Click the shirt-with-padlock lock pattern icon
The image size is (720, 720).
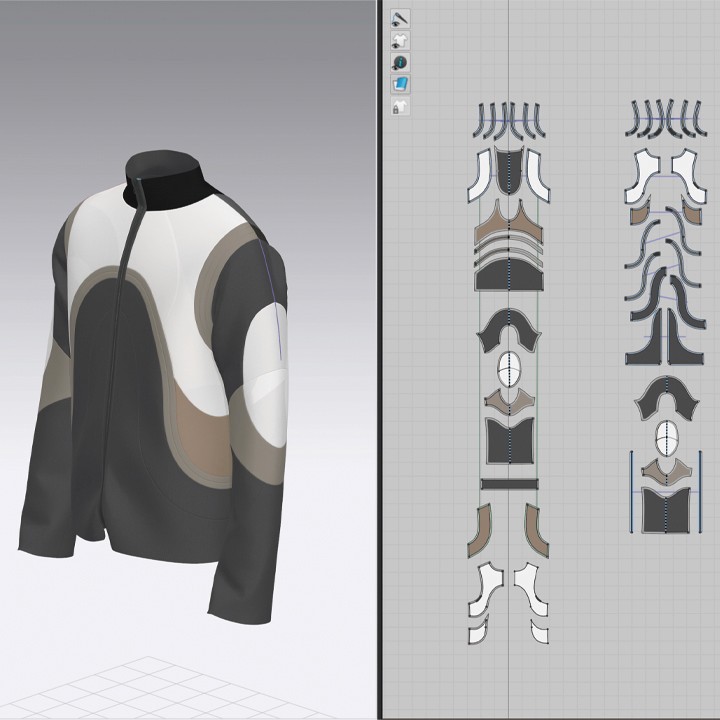click(400, 107)
